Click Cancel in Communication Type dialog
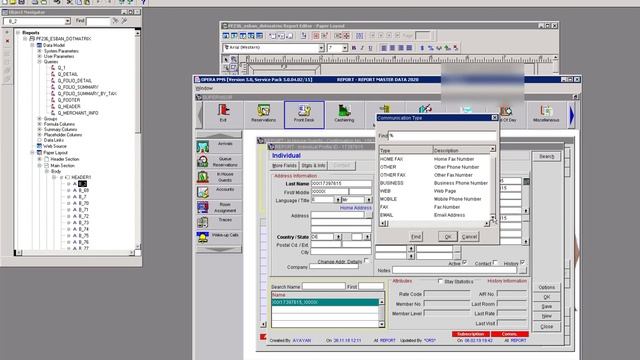 click(x=469, y=237)
